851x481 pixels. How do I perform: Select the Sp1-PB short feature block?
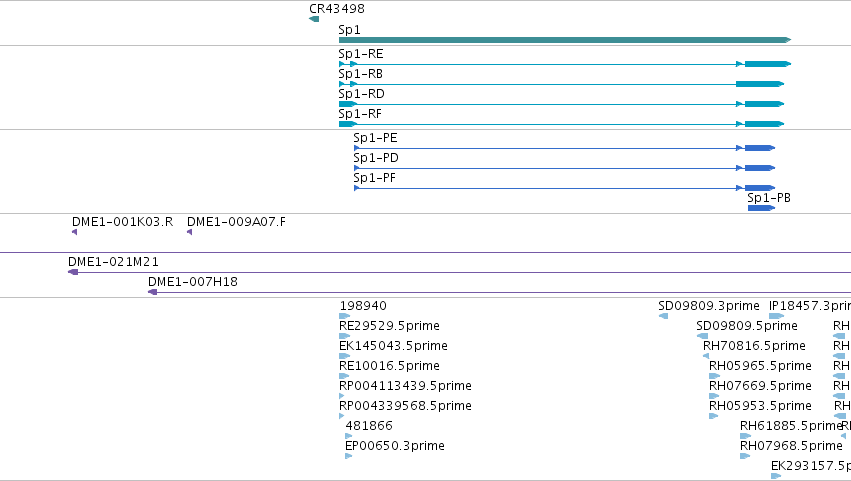[761, 208]
